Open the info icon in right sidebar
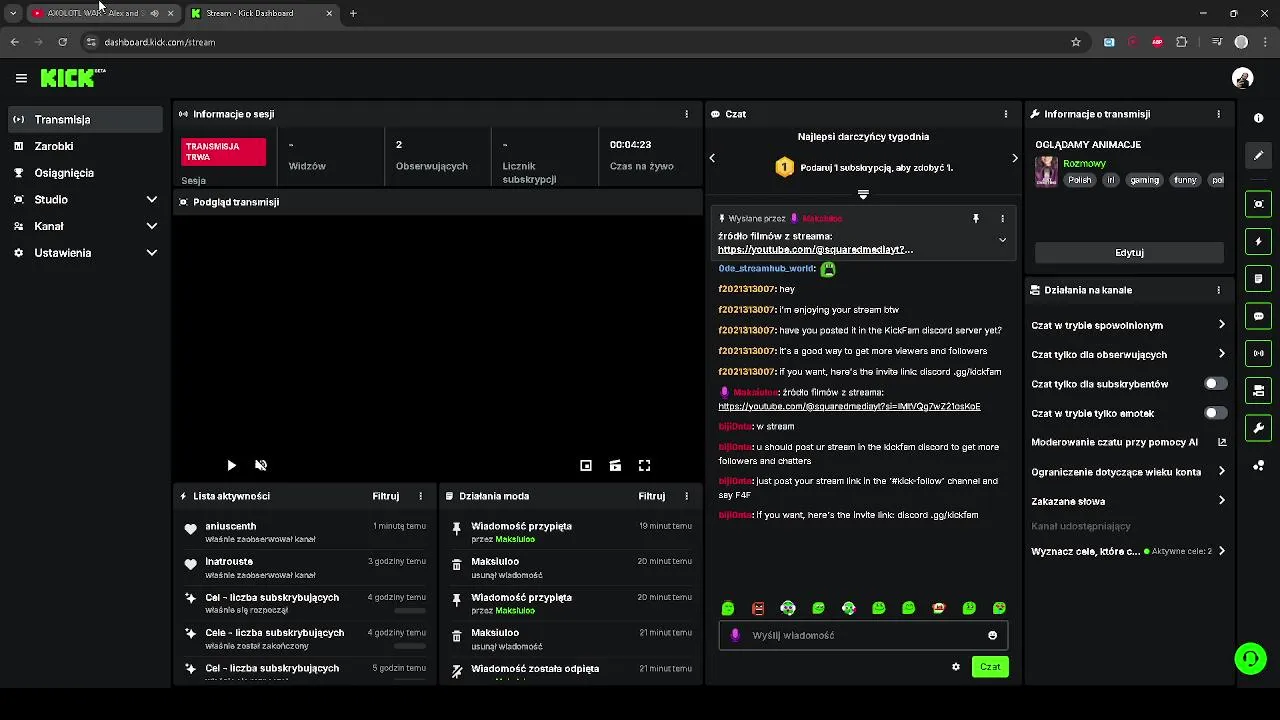Viewport: 1280px width, 720px height. [x=1258, y=118]
